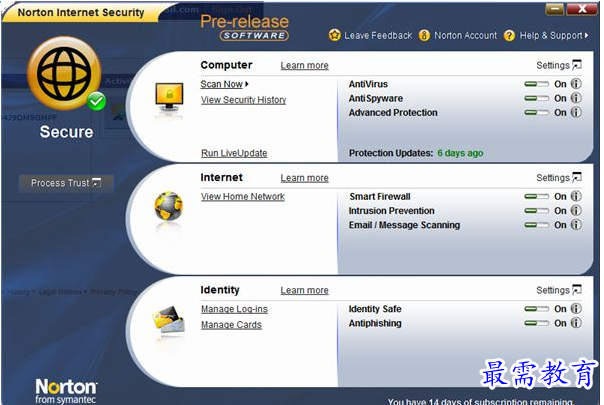The height and width of the screenshot is (405, 604).
Task: Toggle the Advanced Protection switch
Action: [x=536, y=113]
